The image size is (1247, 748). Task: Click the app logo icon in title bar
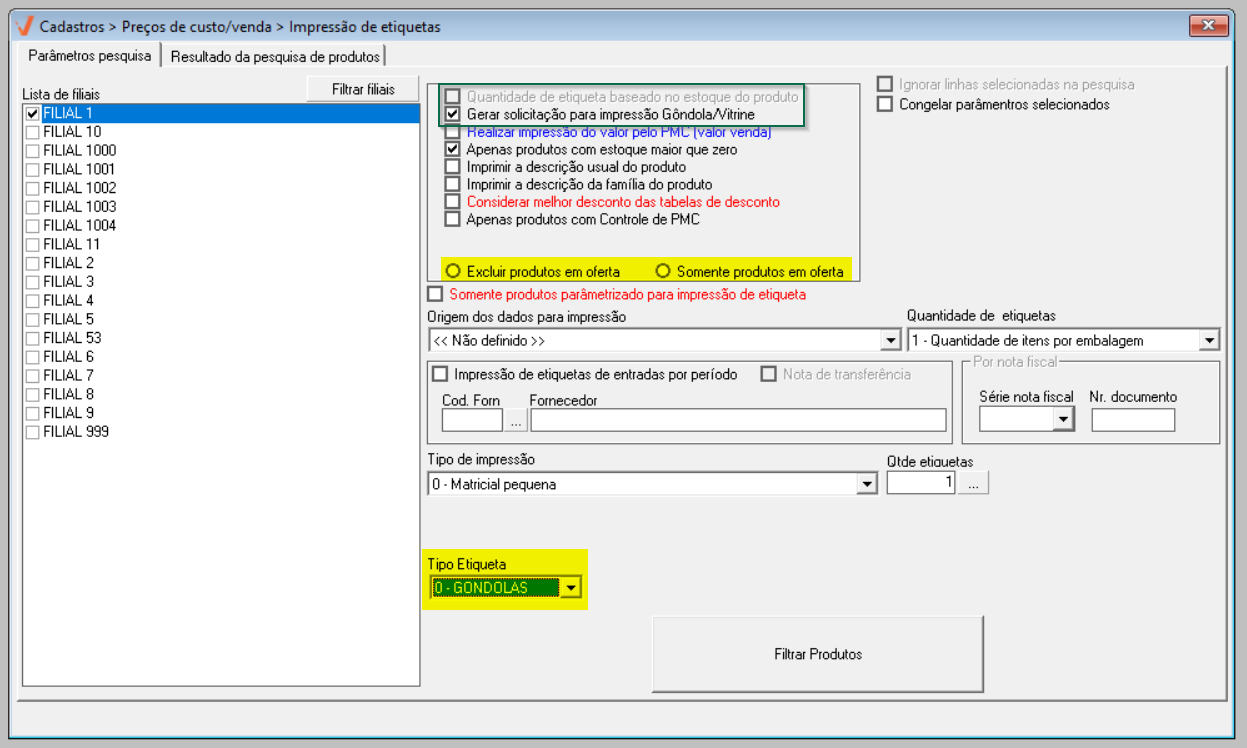23,27
